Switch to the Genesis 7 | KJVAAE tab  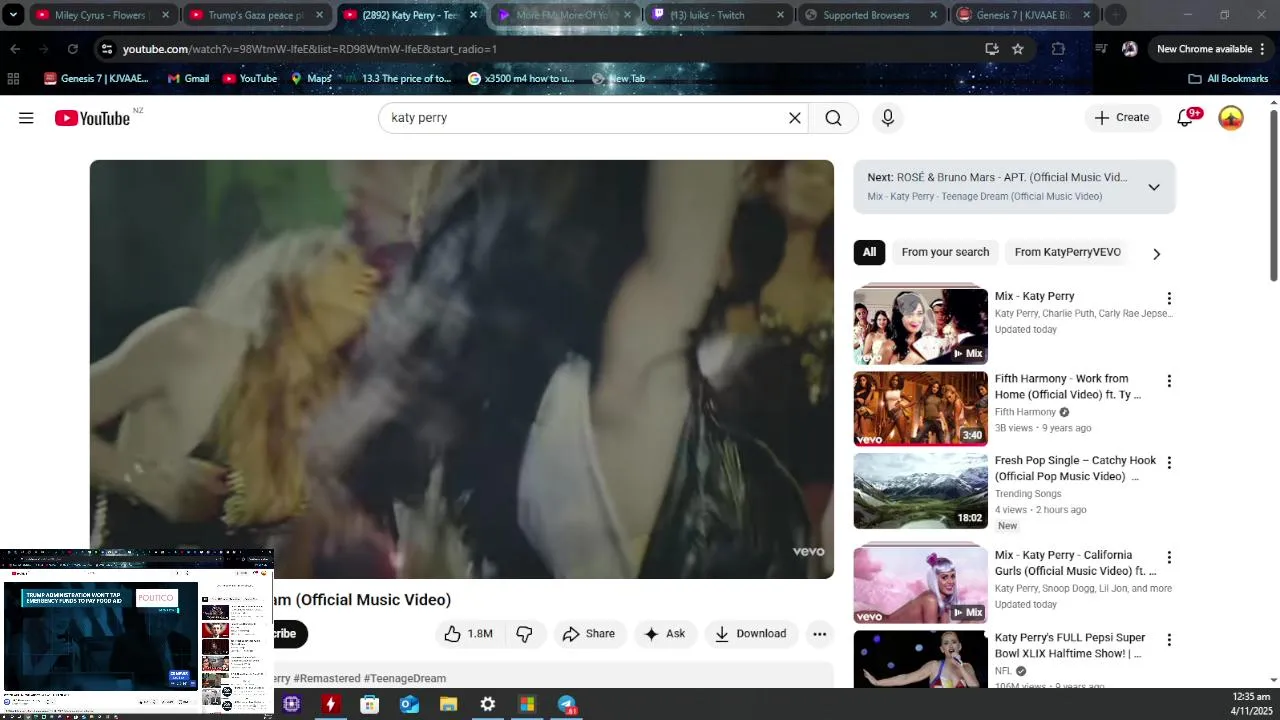coord(1023,15)
